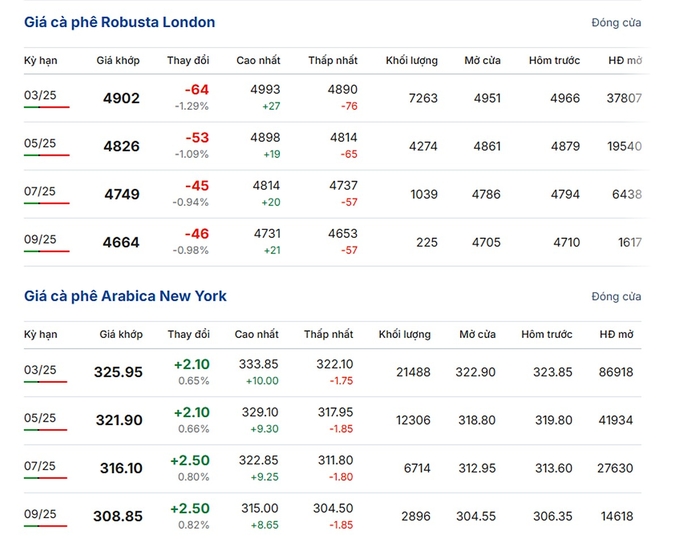The height and width of the screenshot is (539, 680).
Task: Click the previous day price 313.60
Action: coord(553,469)
